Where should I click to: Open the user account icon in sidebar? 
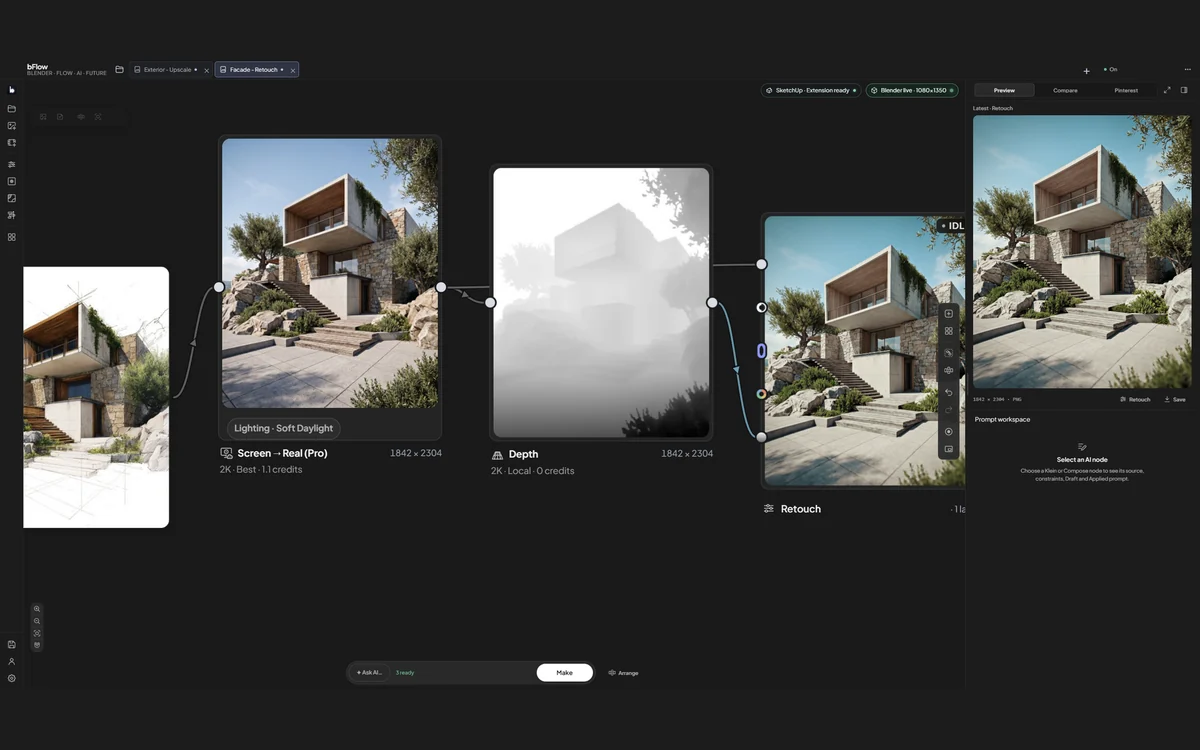[x=12, y=661]
